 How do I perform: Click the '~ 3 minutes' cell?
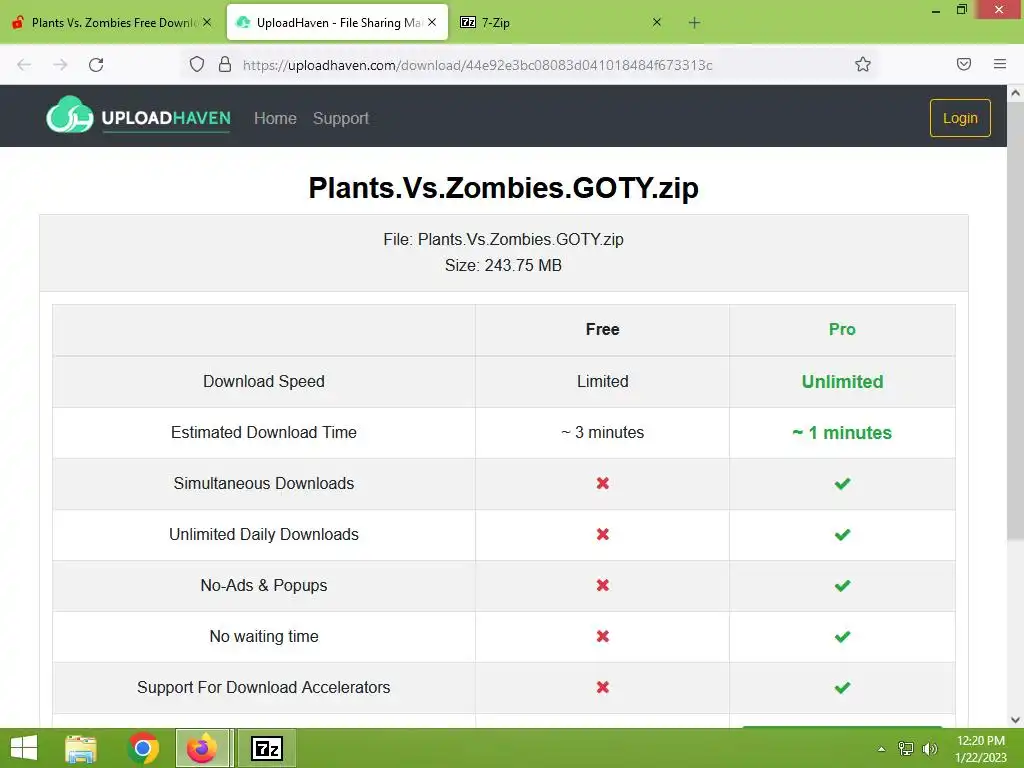(x=602, y=432)
